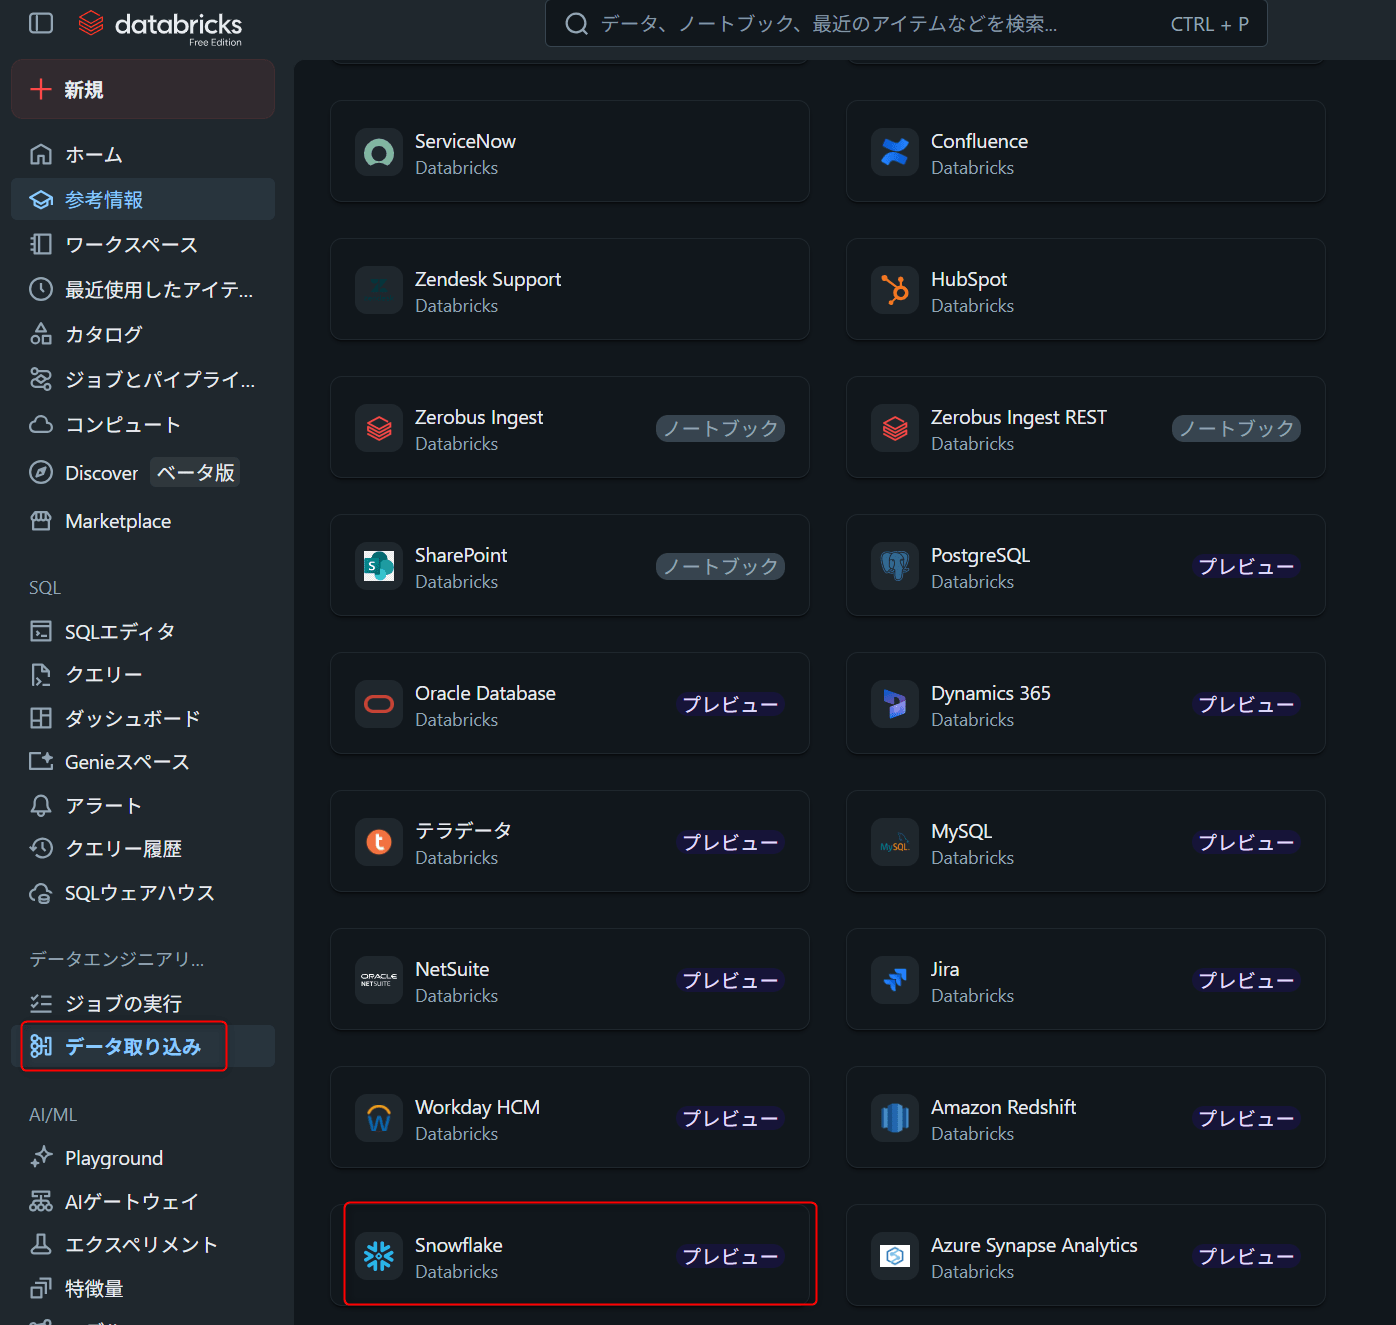This screenshot has width=1396, height=1325.
Task: Click the search magnifier icon
Action: (576, 24)
